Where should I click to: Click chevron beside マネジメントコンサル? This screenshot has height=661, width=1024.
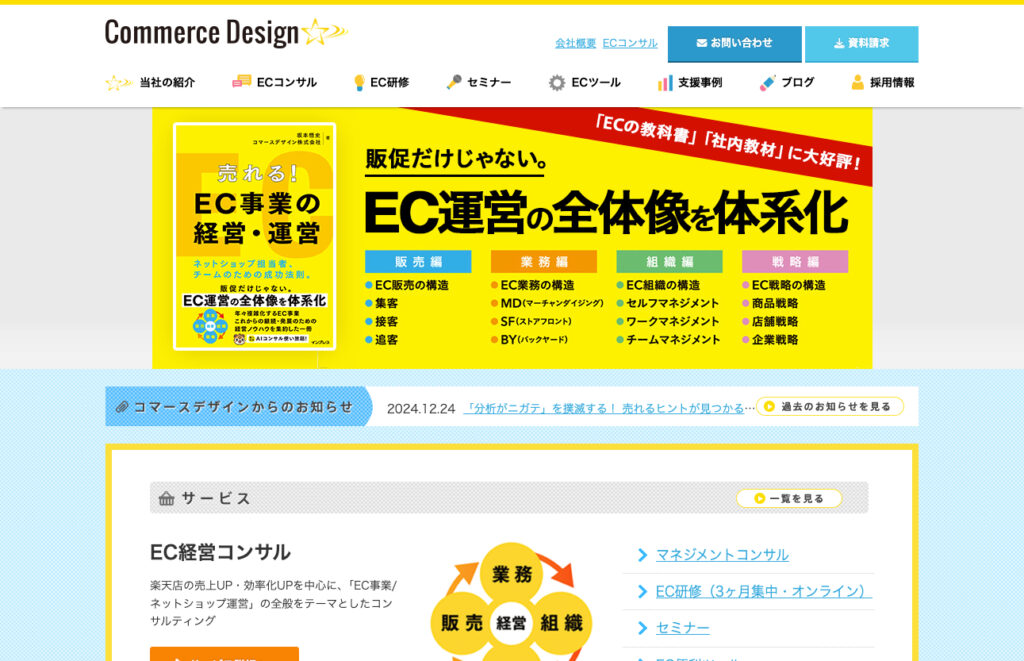click(643, 555)
